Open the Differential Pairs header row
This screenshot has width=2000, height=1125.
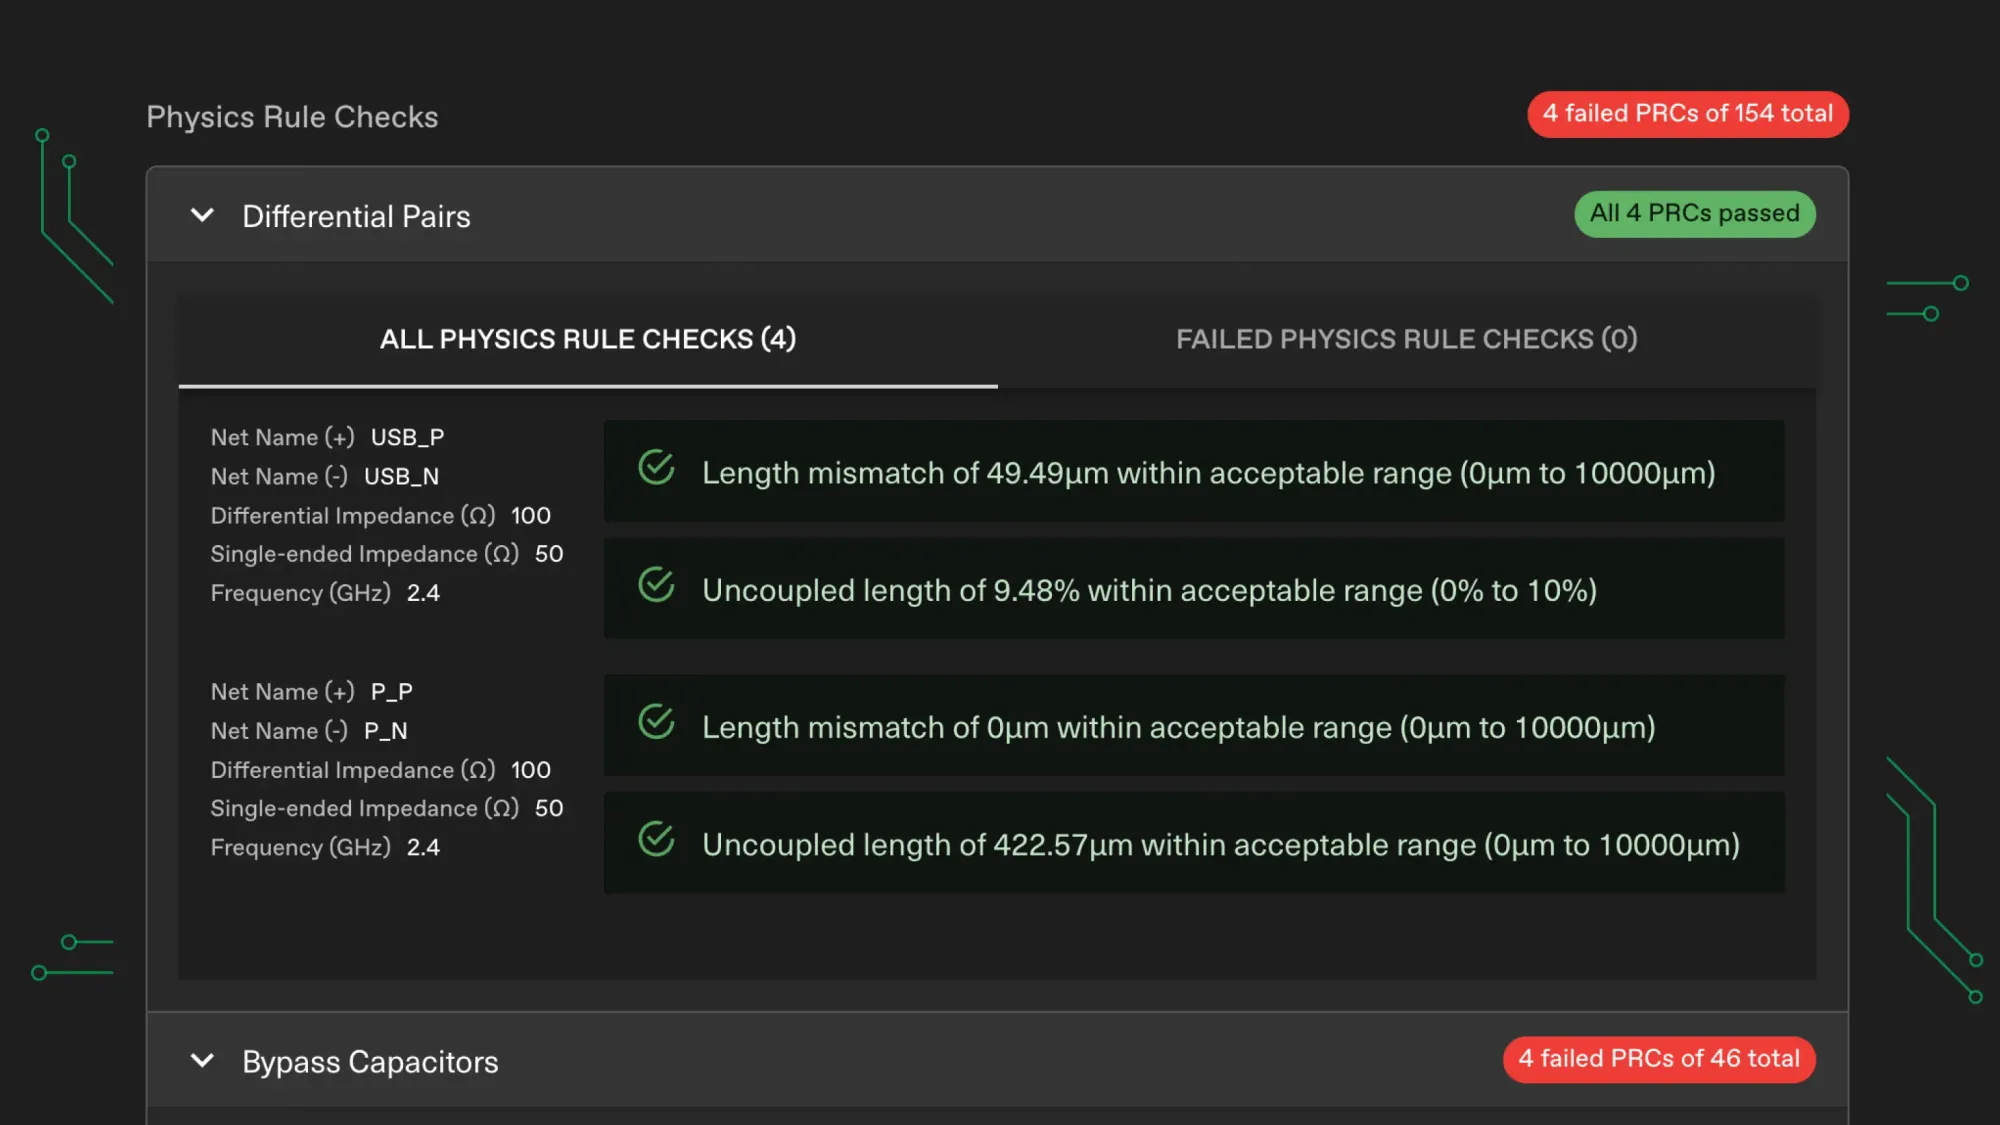click(997, 214)
